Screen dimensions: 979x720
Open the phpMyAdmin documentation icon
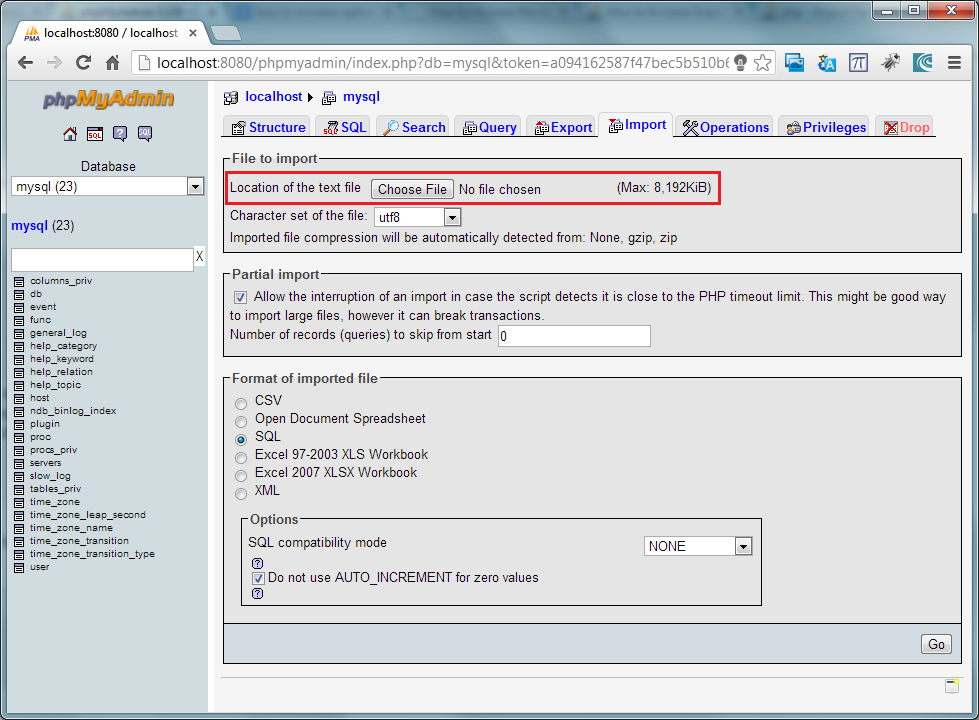tap(120, 134)
